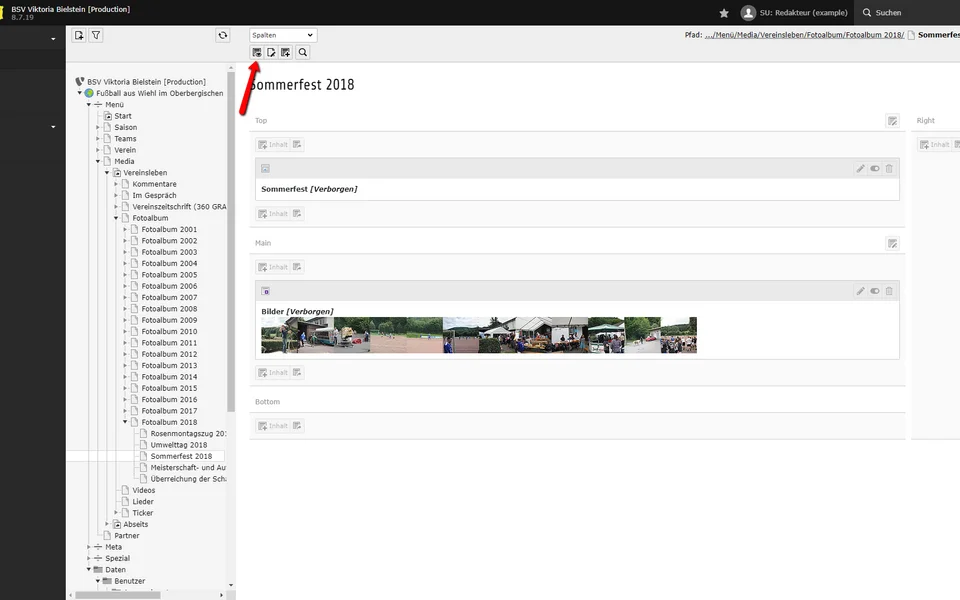Image resolution: width=960 pixels, height=600 pixels.
Task: Delete the Bilder content element
Action: pyautogui.click(x=889, y=291)
